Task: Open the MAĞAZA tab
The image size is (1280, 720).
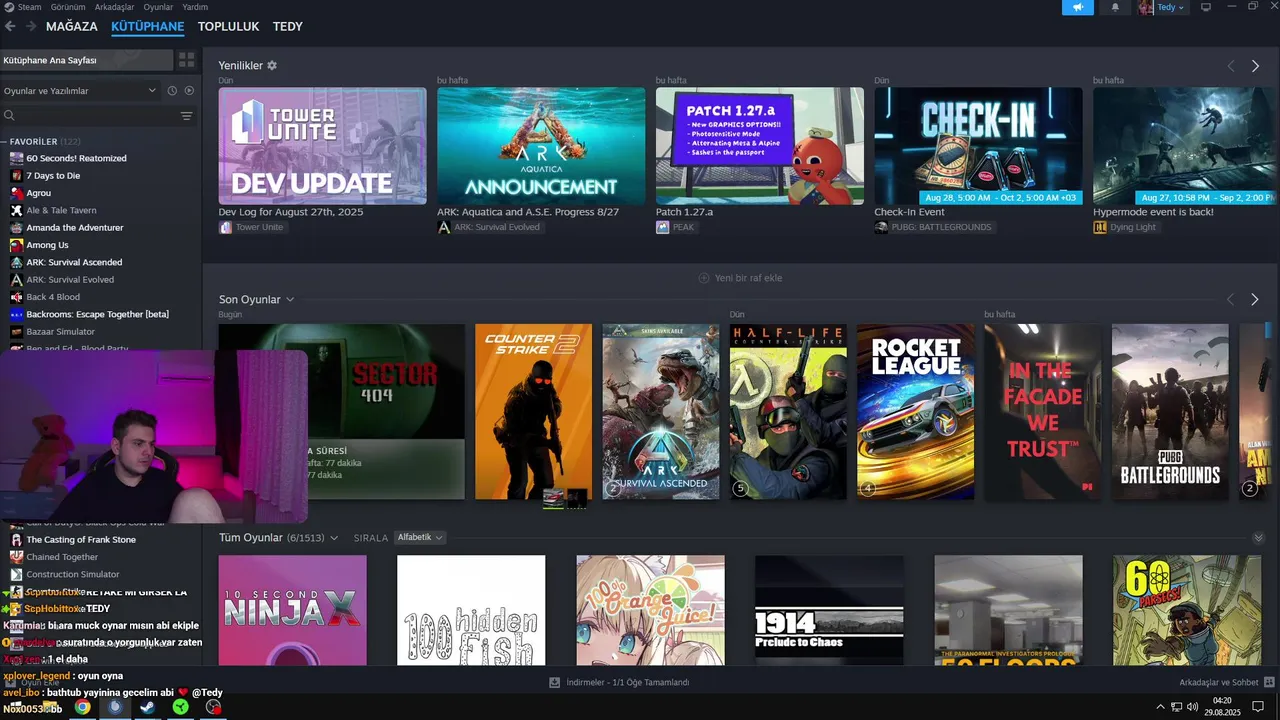Action: point(72,26)
